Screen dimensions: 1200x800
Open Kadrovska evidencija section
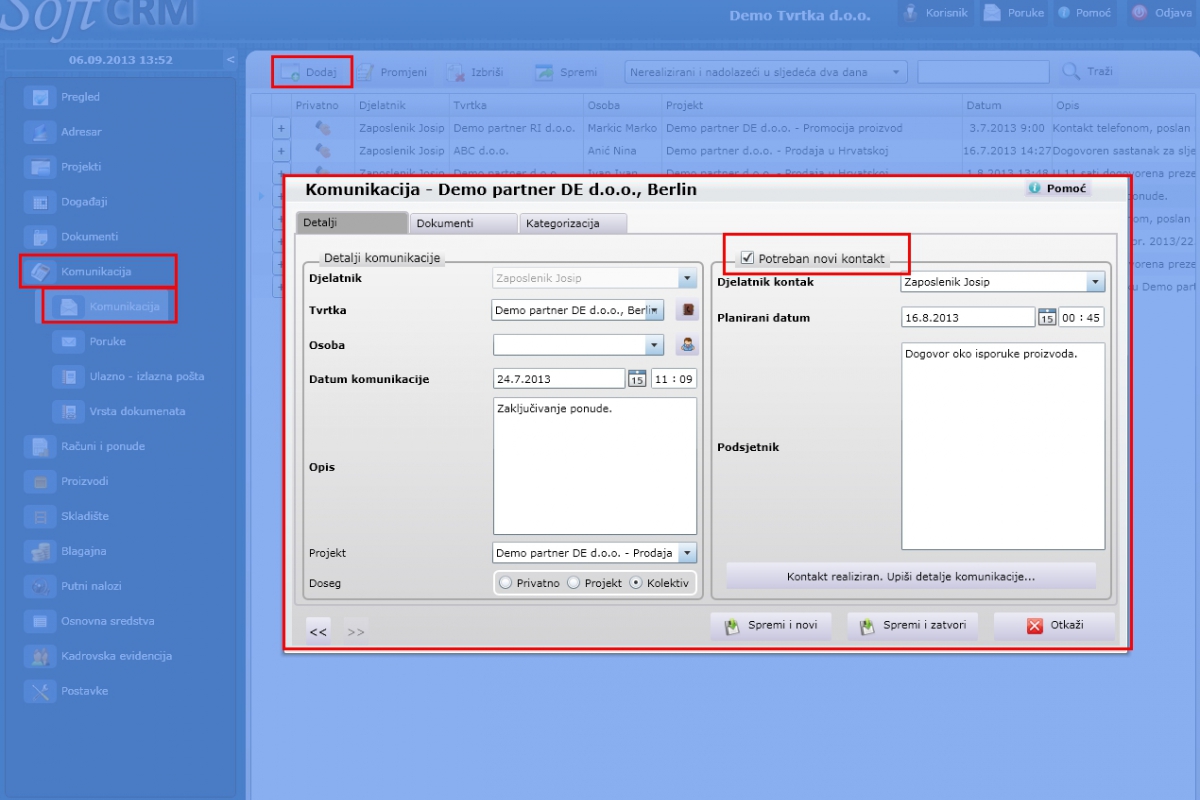pyautogui.click(x=117, y=656)
